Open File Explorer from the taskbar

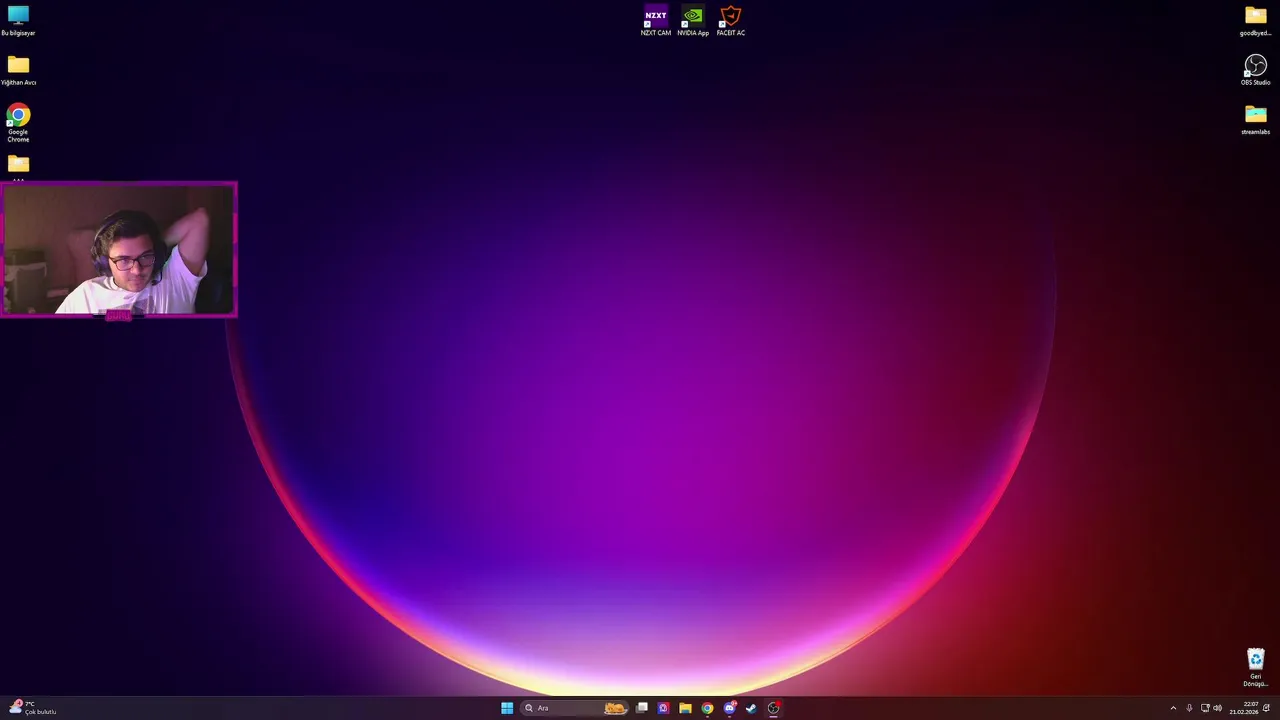pyautogui.click(x=685, y=708)
